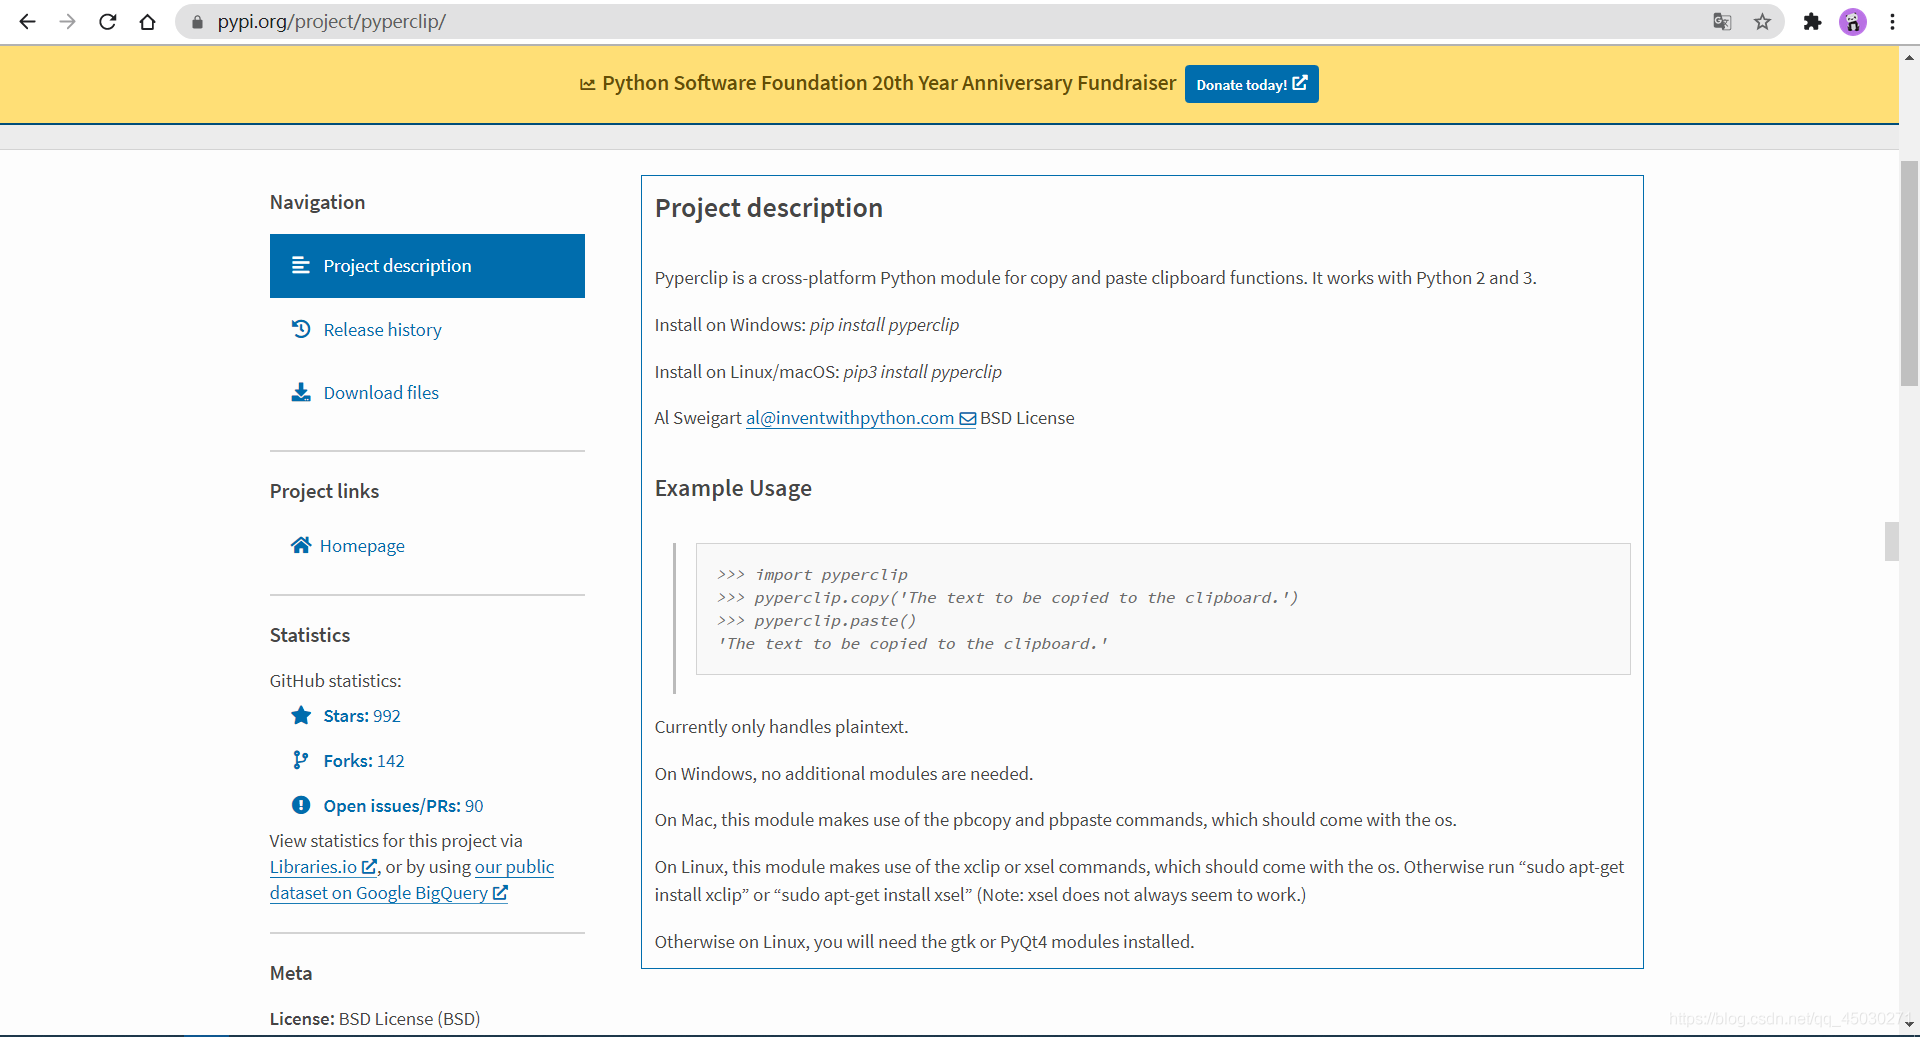
Task: Click the Download files icon
Action: click(x=300, y=392)
